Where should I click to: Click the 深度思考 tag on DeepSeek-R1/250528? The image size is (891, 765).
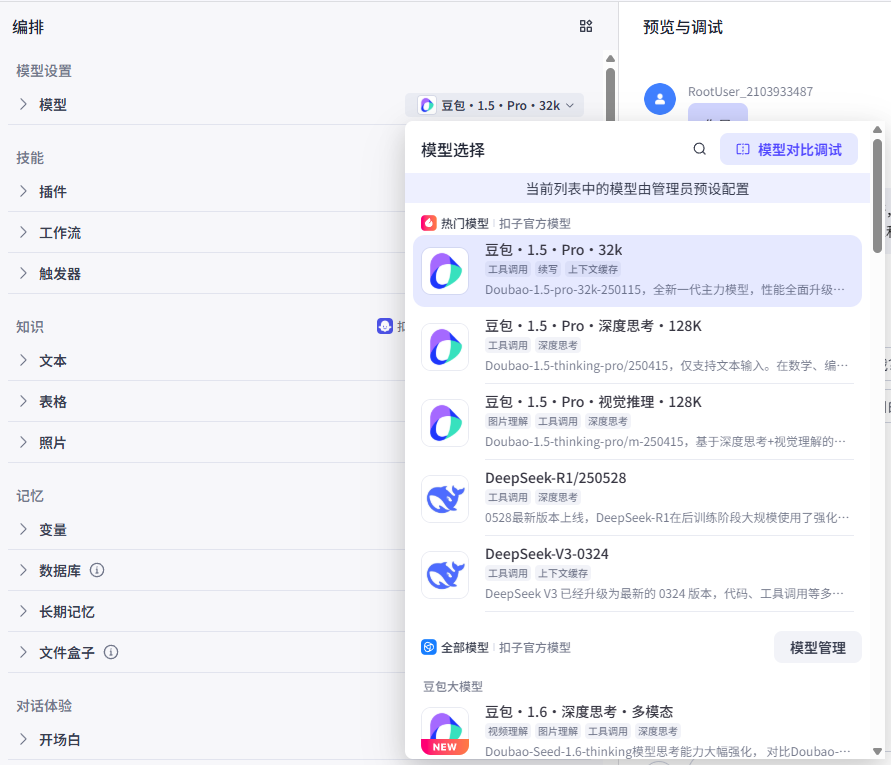(x=557, y=497)
